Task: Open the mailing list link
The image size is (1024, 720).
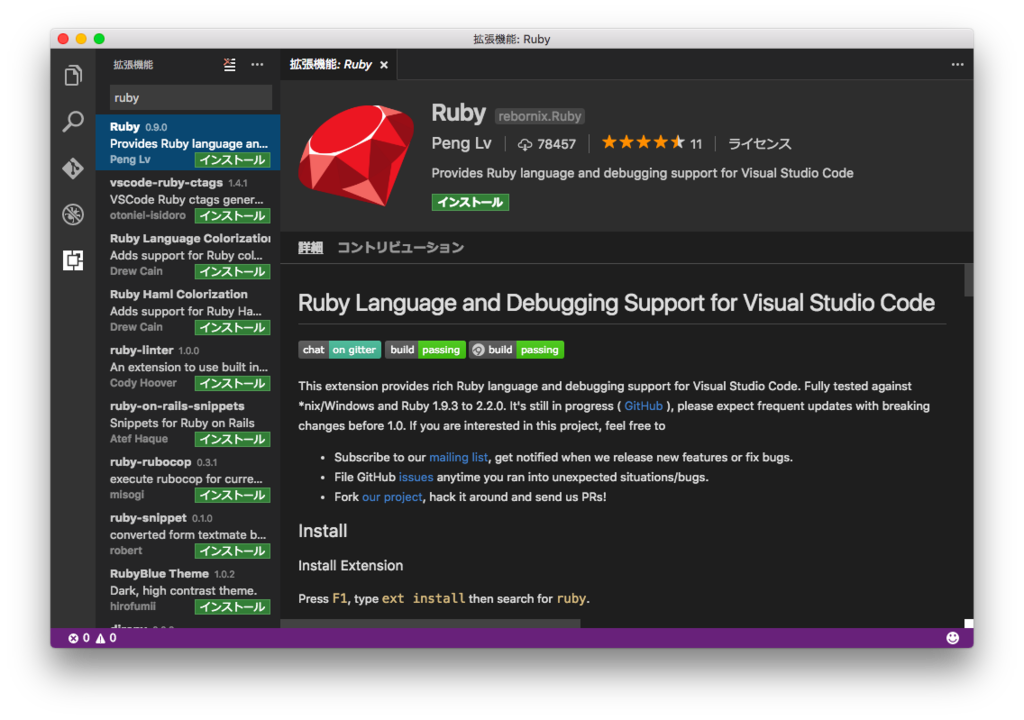Action: coord(458,457)
